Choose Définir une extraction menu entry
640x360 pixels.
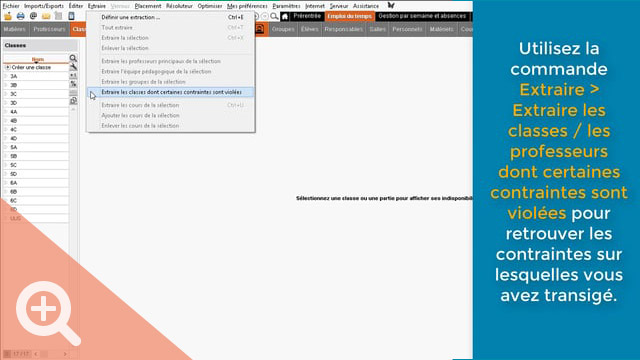(x=131, y=17)
